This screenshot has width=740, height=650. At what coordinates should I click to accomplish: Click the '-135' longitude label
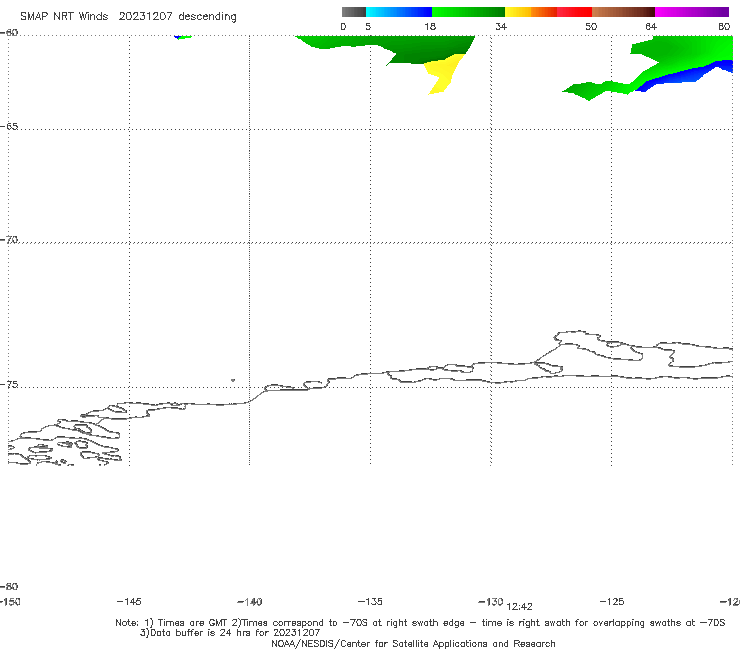click(370, 601)
